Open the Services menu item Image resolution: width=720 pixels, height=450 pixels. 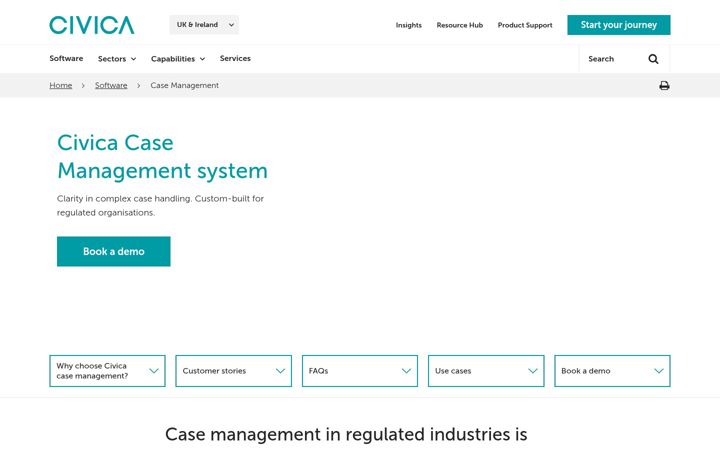click(x=235, y=58)
